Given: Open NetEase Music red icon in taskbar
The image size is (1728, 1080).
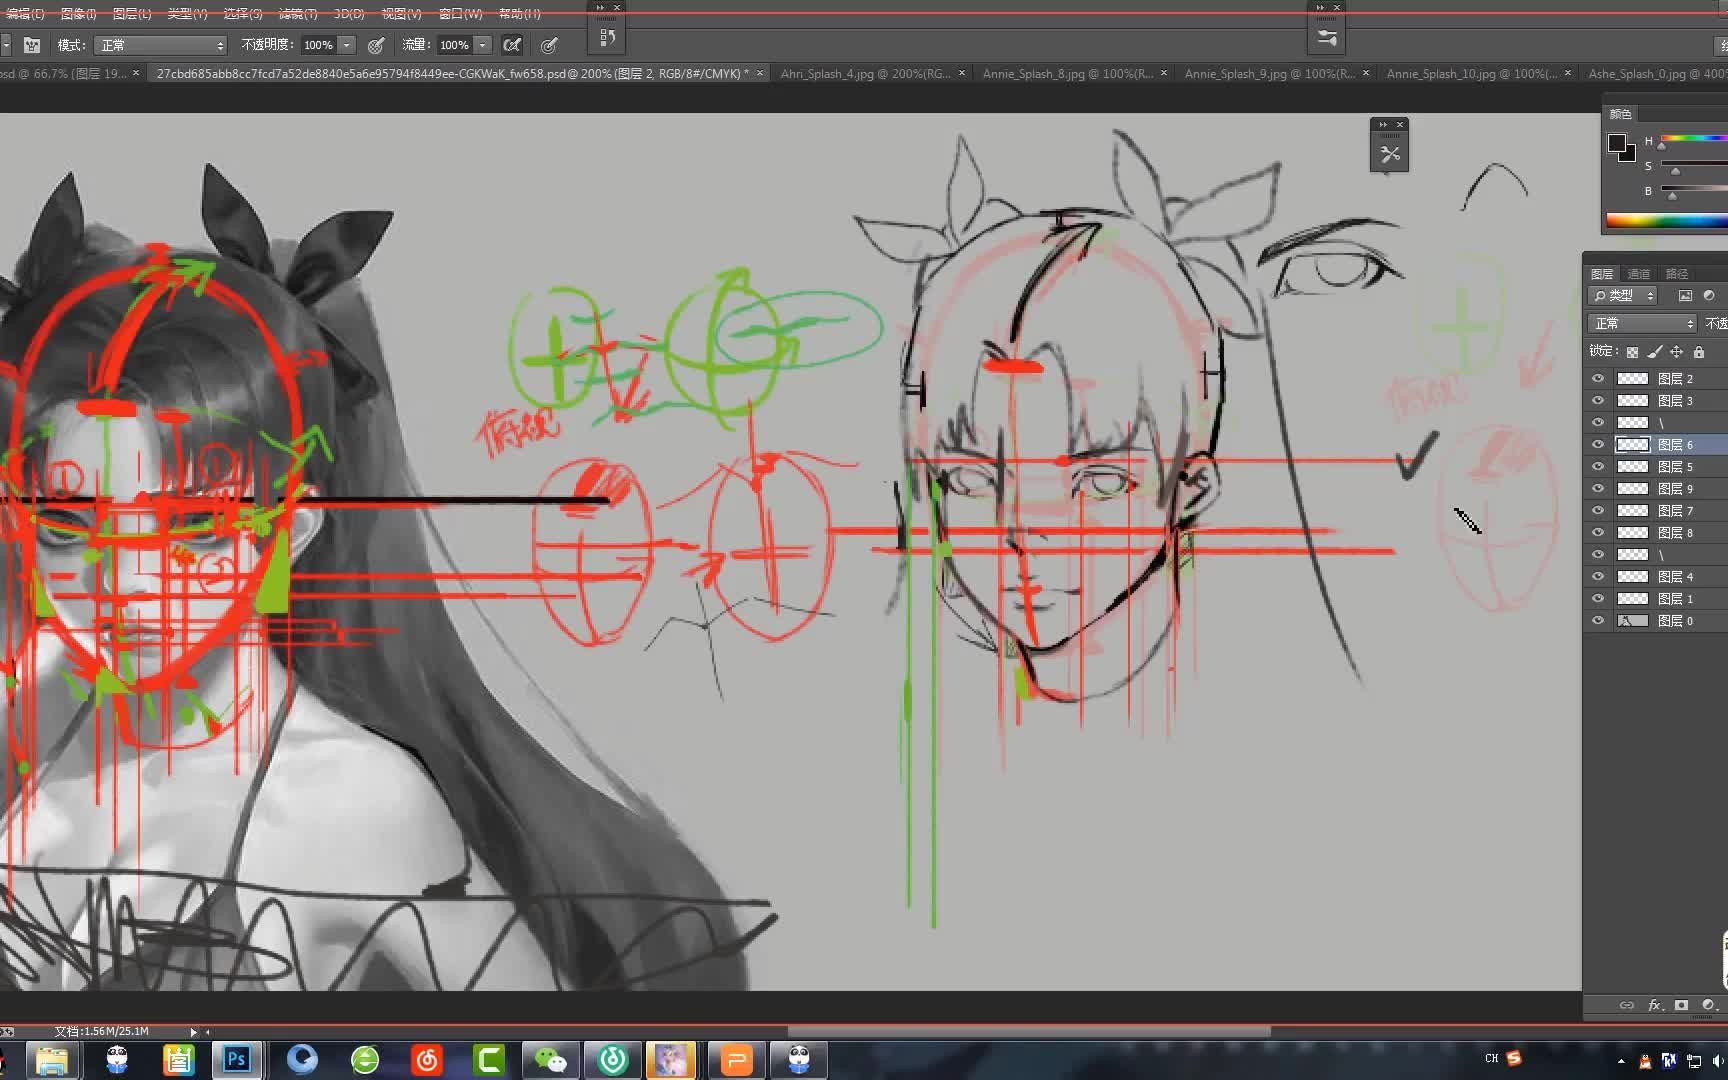Looking at the screenshot, I should [427, 1059].
